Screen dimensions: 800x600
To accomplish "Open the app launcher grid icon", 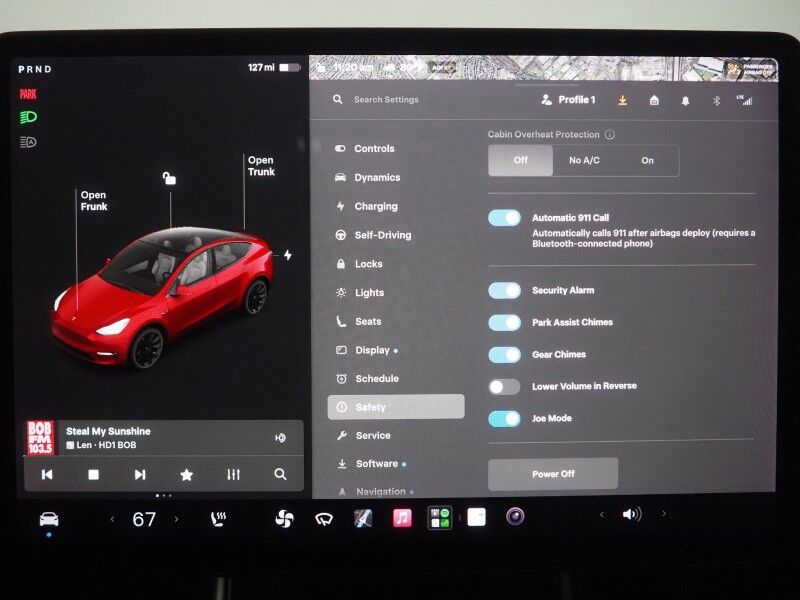I will point(440,518).
